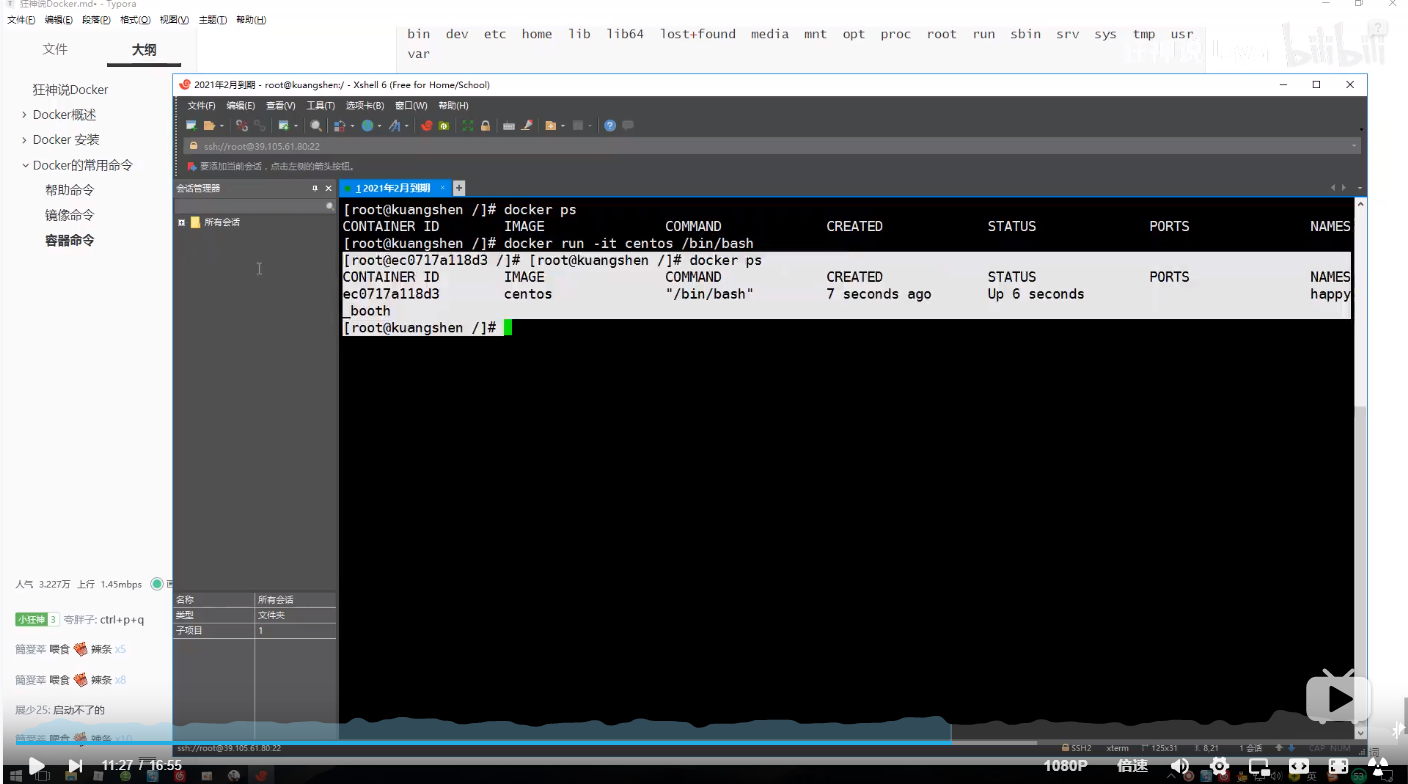The width and height of the screenshot is (1408, 784).
Task: Add a new Xshell tab with plus
Action: (x=459, y=188)
